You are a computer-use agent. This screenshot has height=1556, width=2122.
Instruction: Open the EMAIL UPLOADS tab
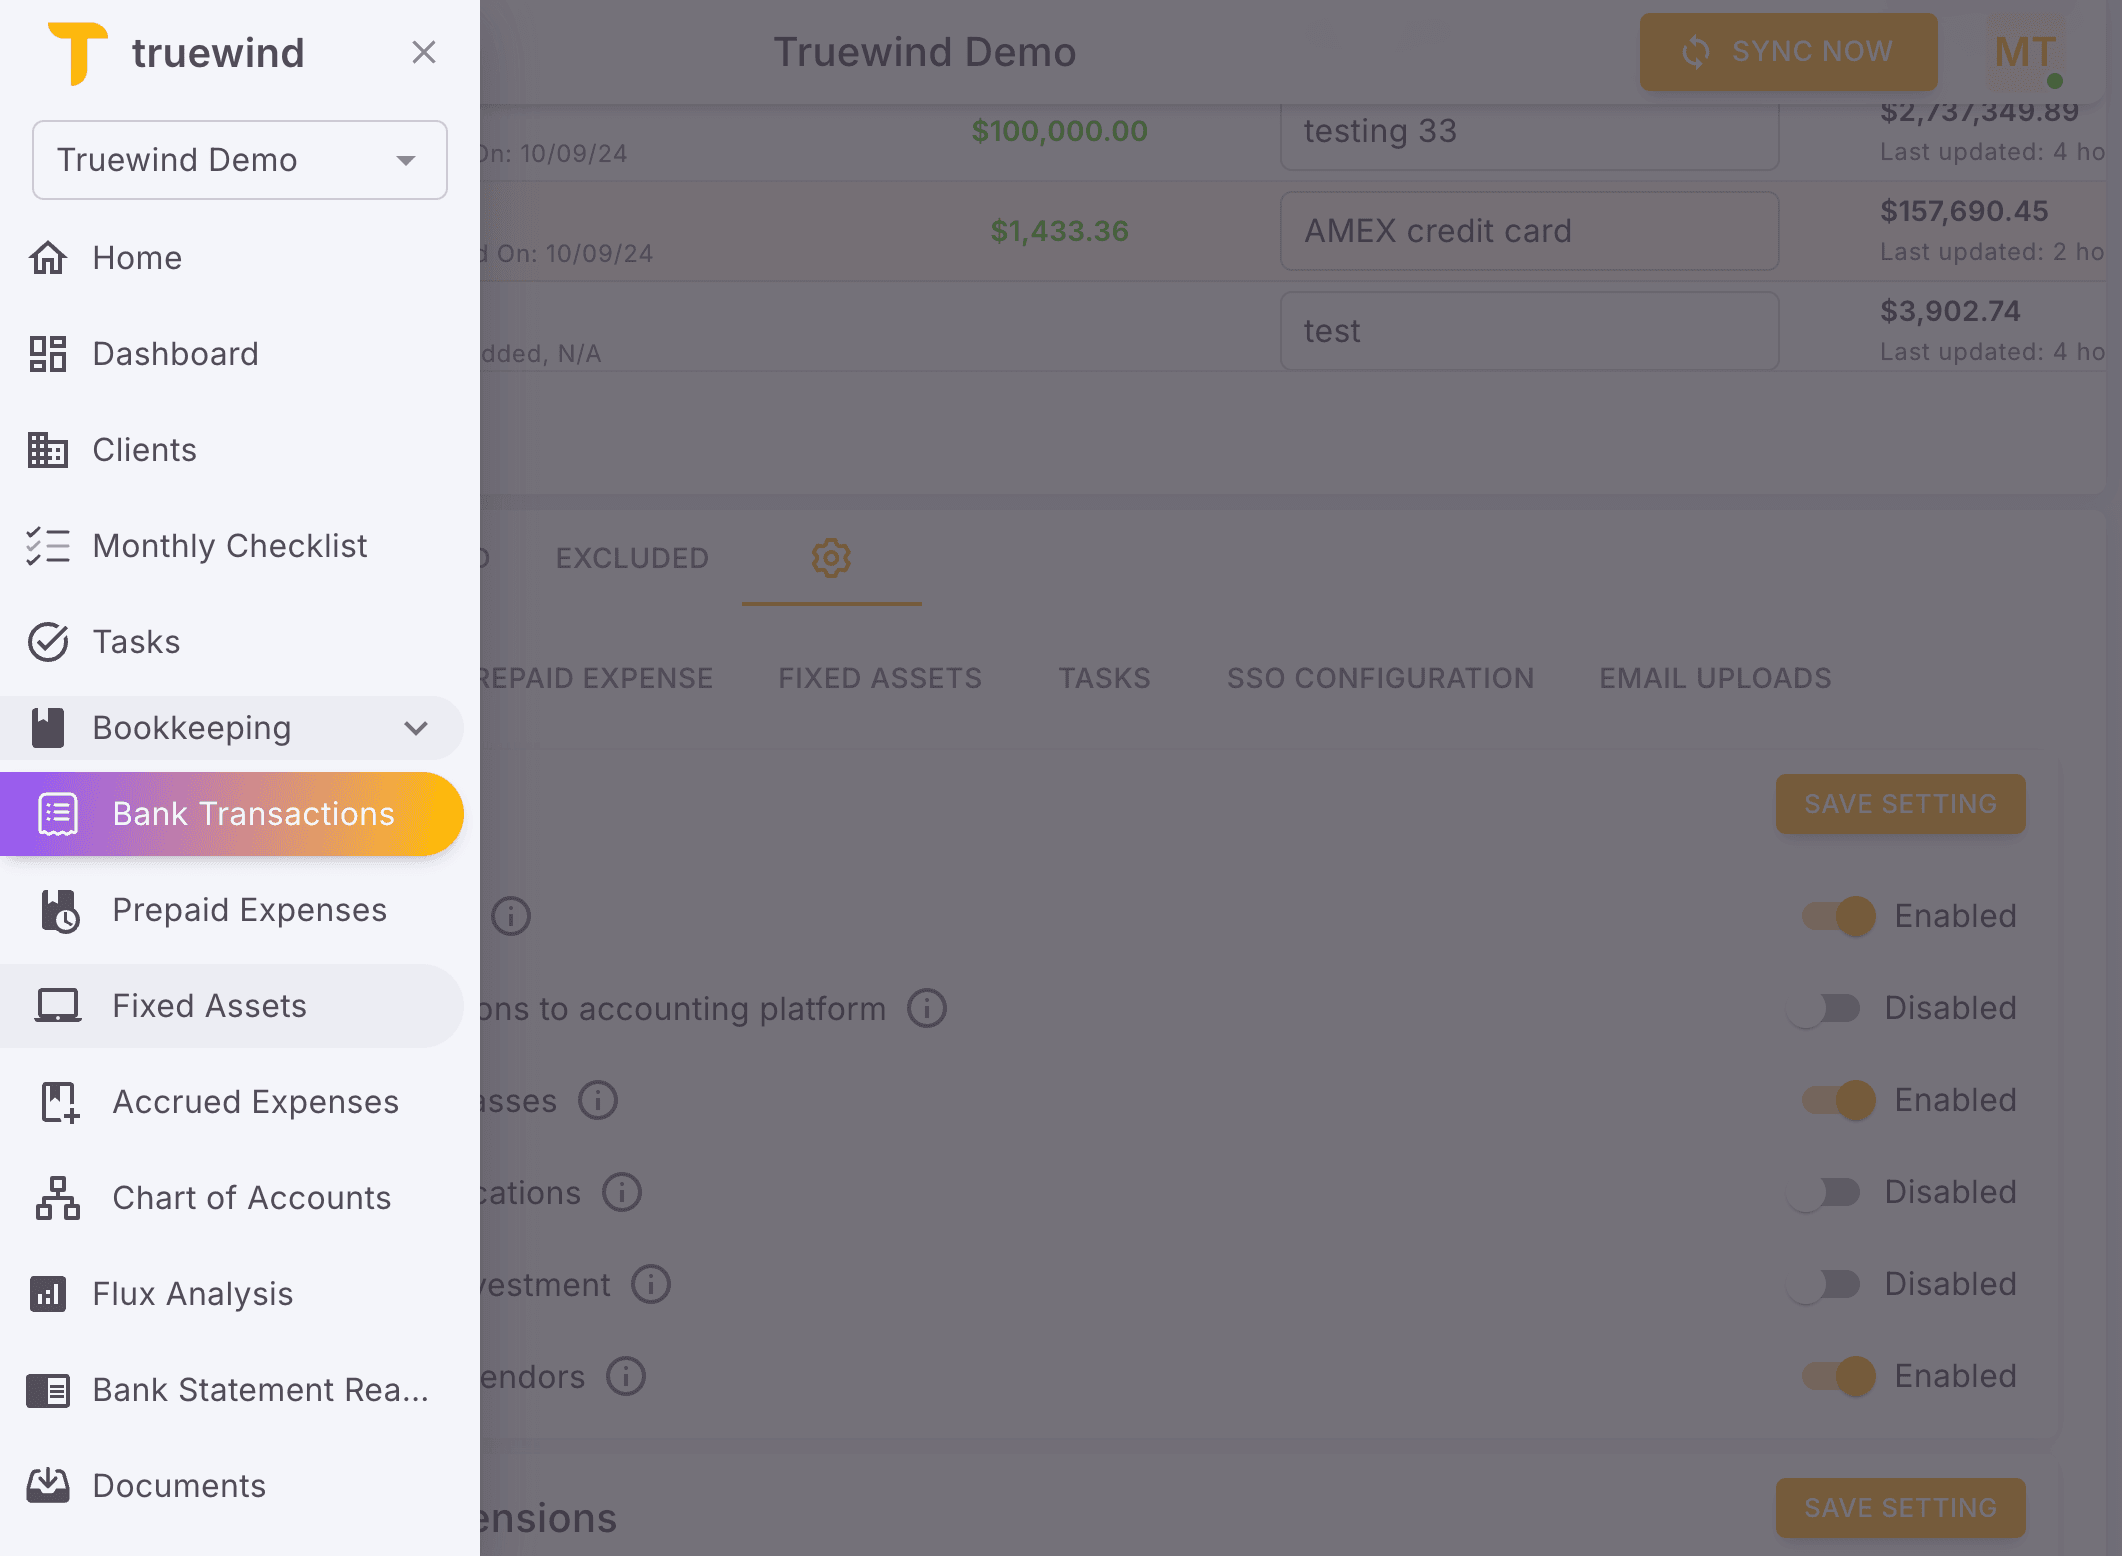coord(1714,677)
